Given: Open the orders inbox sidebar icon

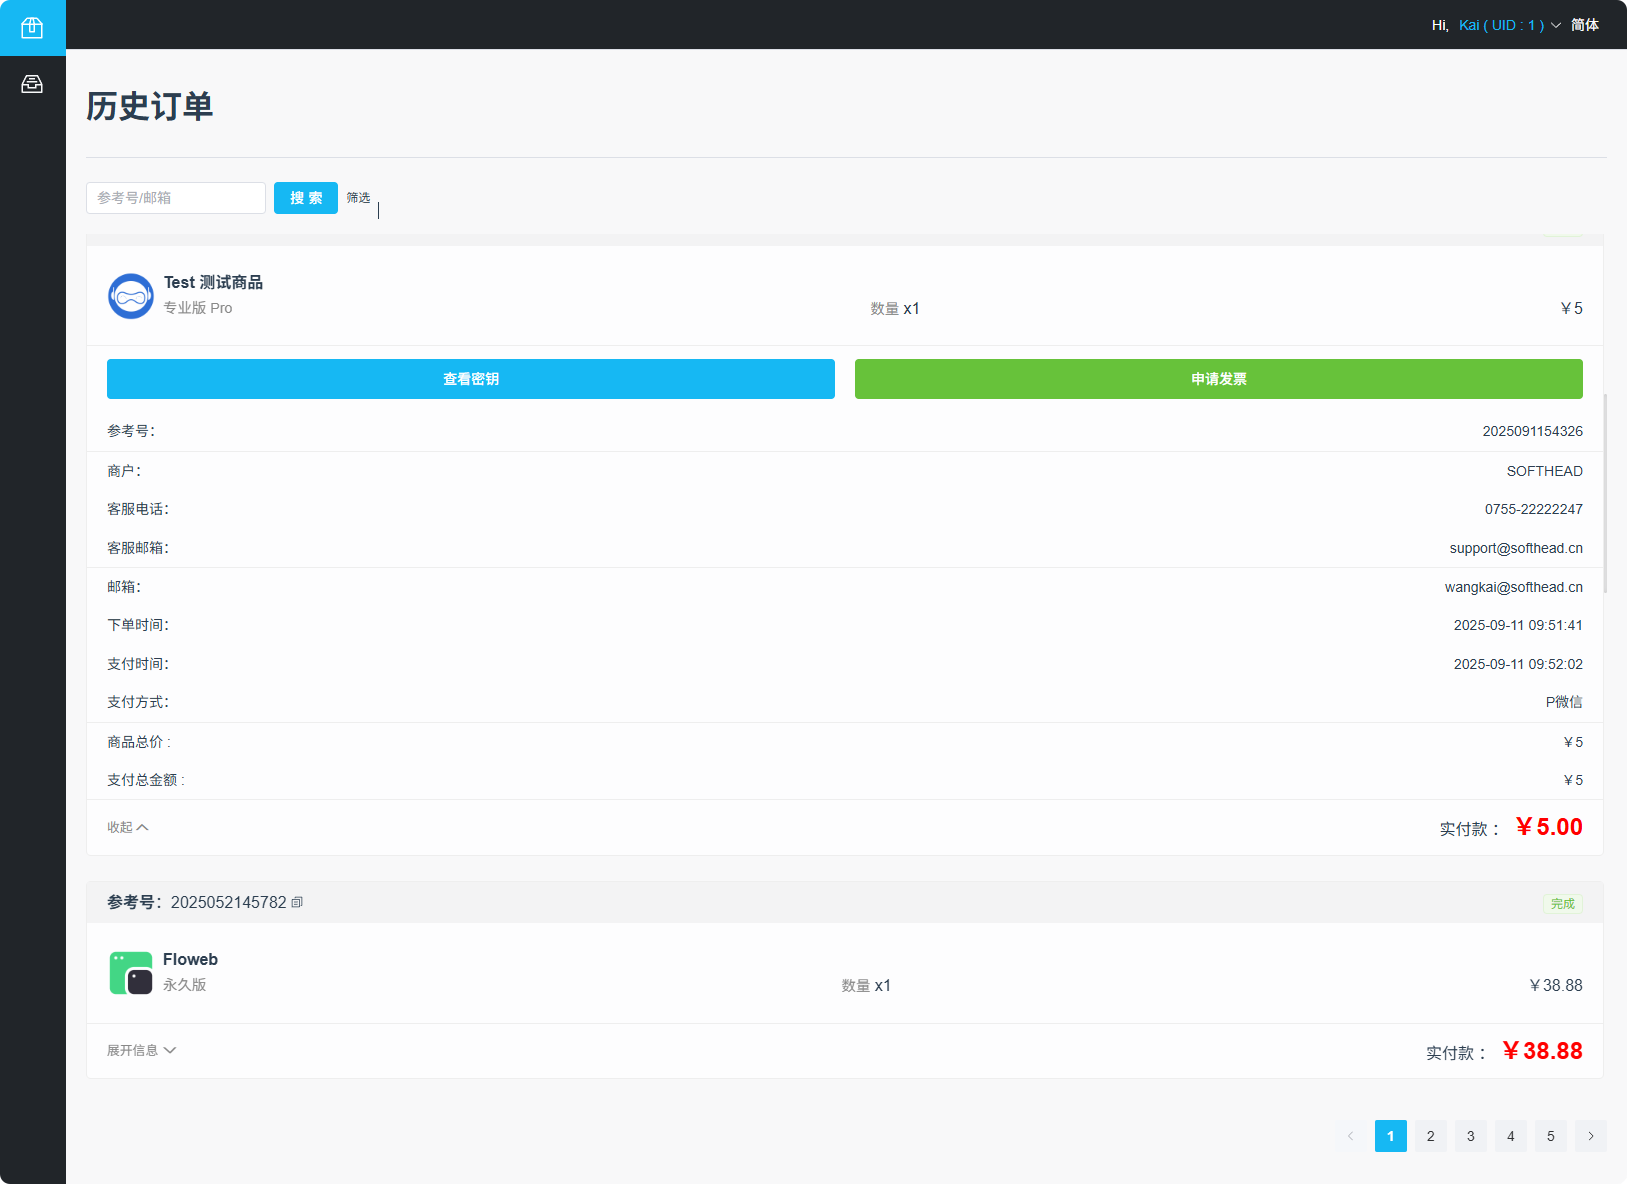Looking at the screenshot, I should pos(32,84).
